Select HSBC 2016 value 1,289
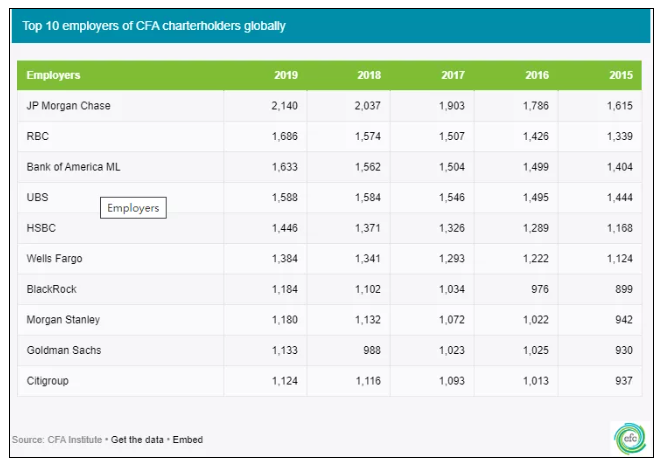Viewport: 665px width, 467px height. [536, 228]
